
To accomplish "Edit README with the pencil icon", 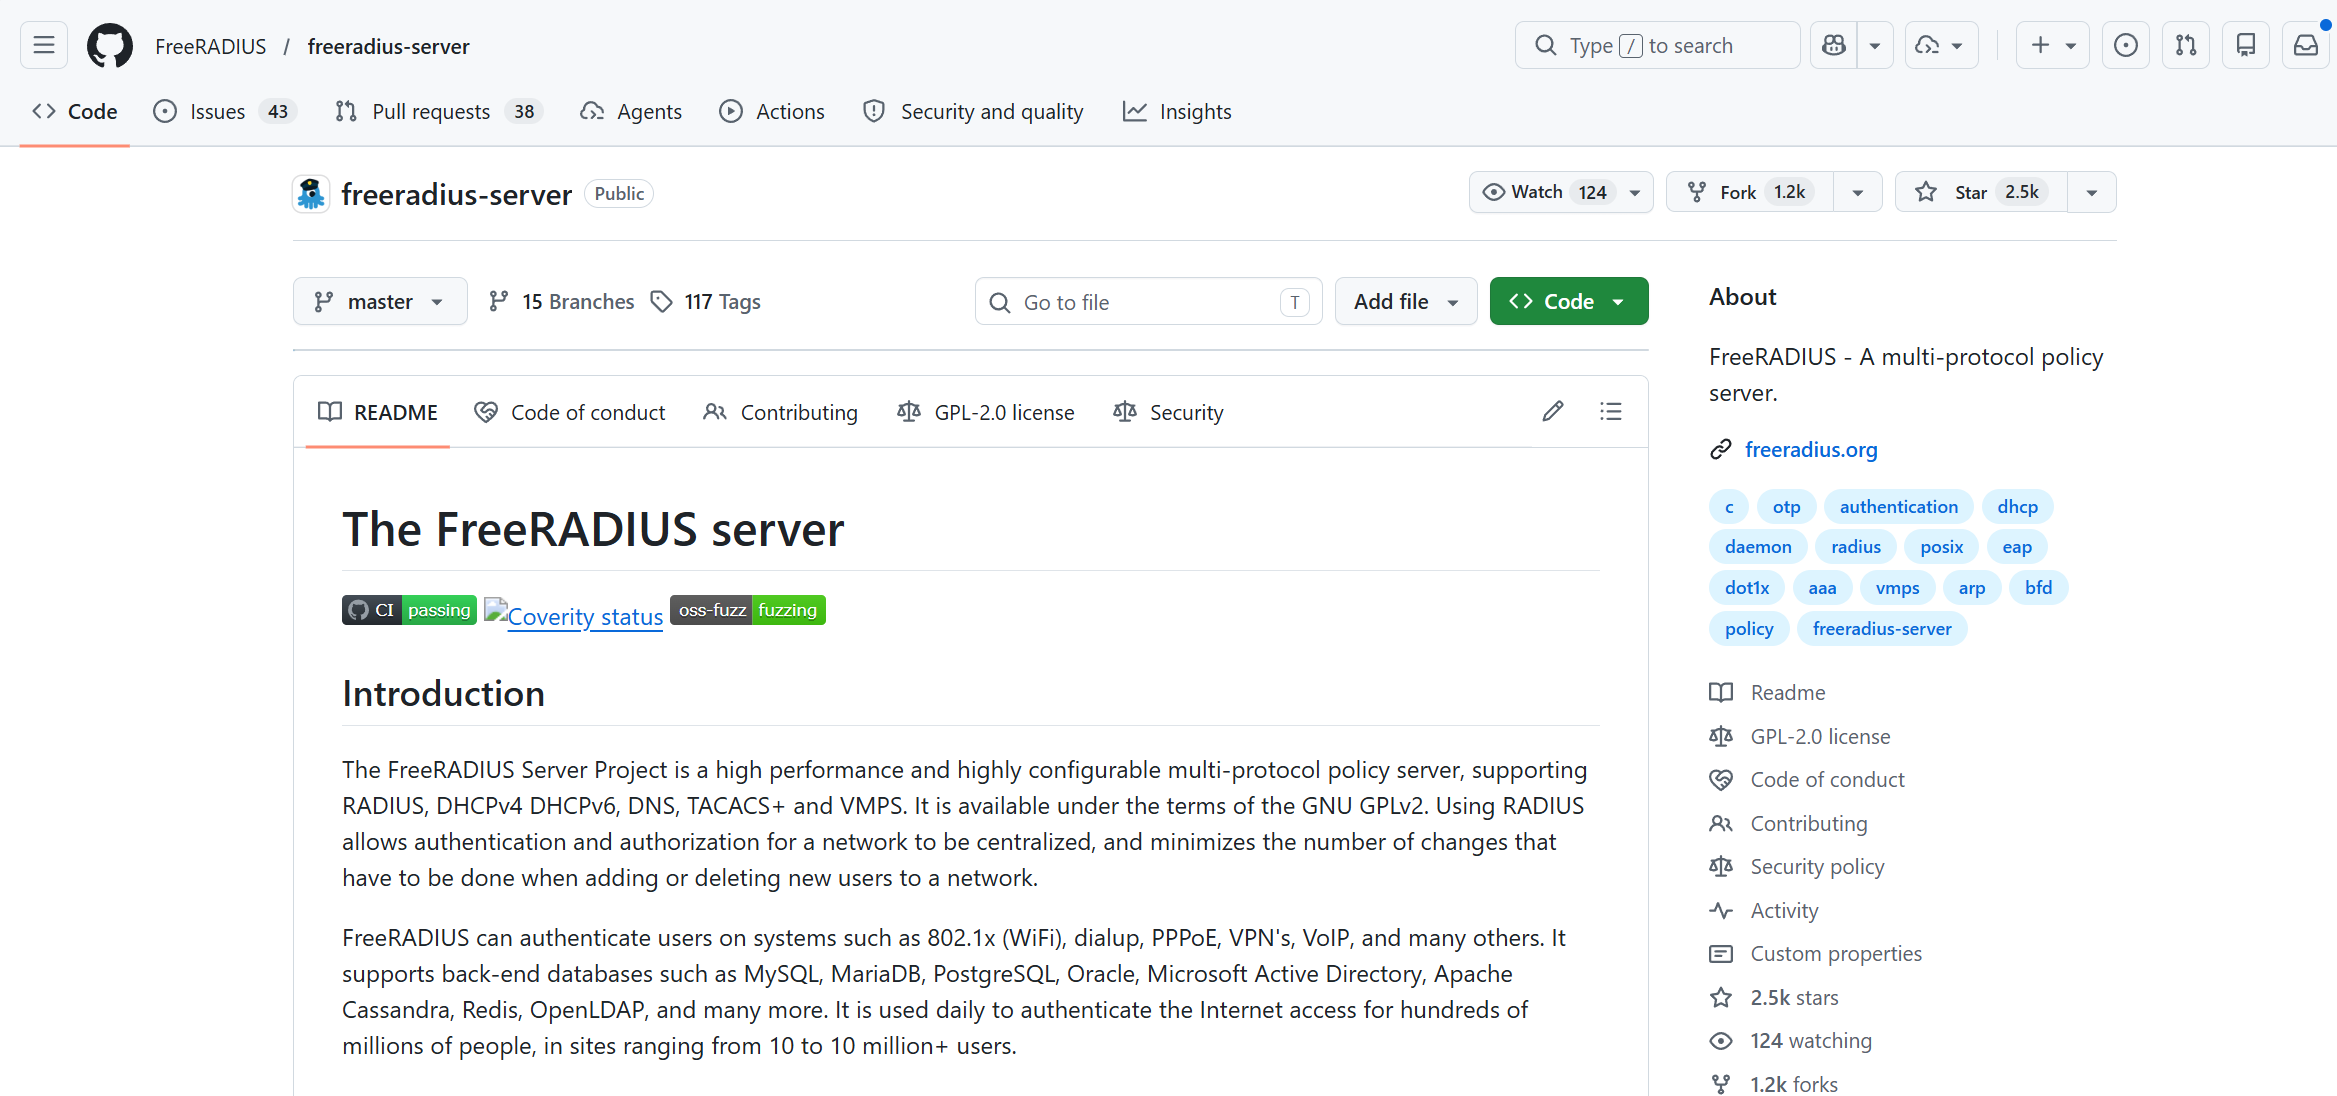I will pyautogui.click(x=1553, y=411).
